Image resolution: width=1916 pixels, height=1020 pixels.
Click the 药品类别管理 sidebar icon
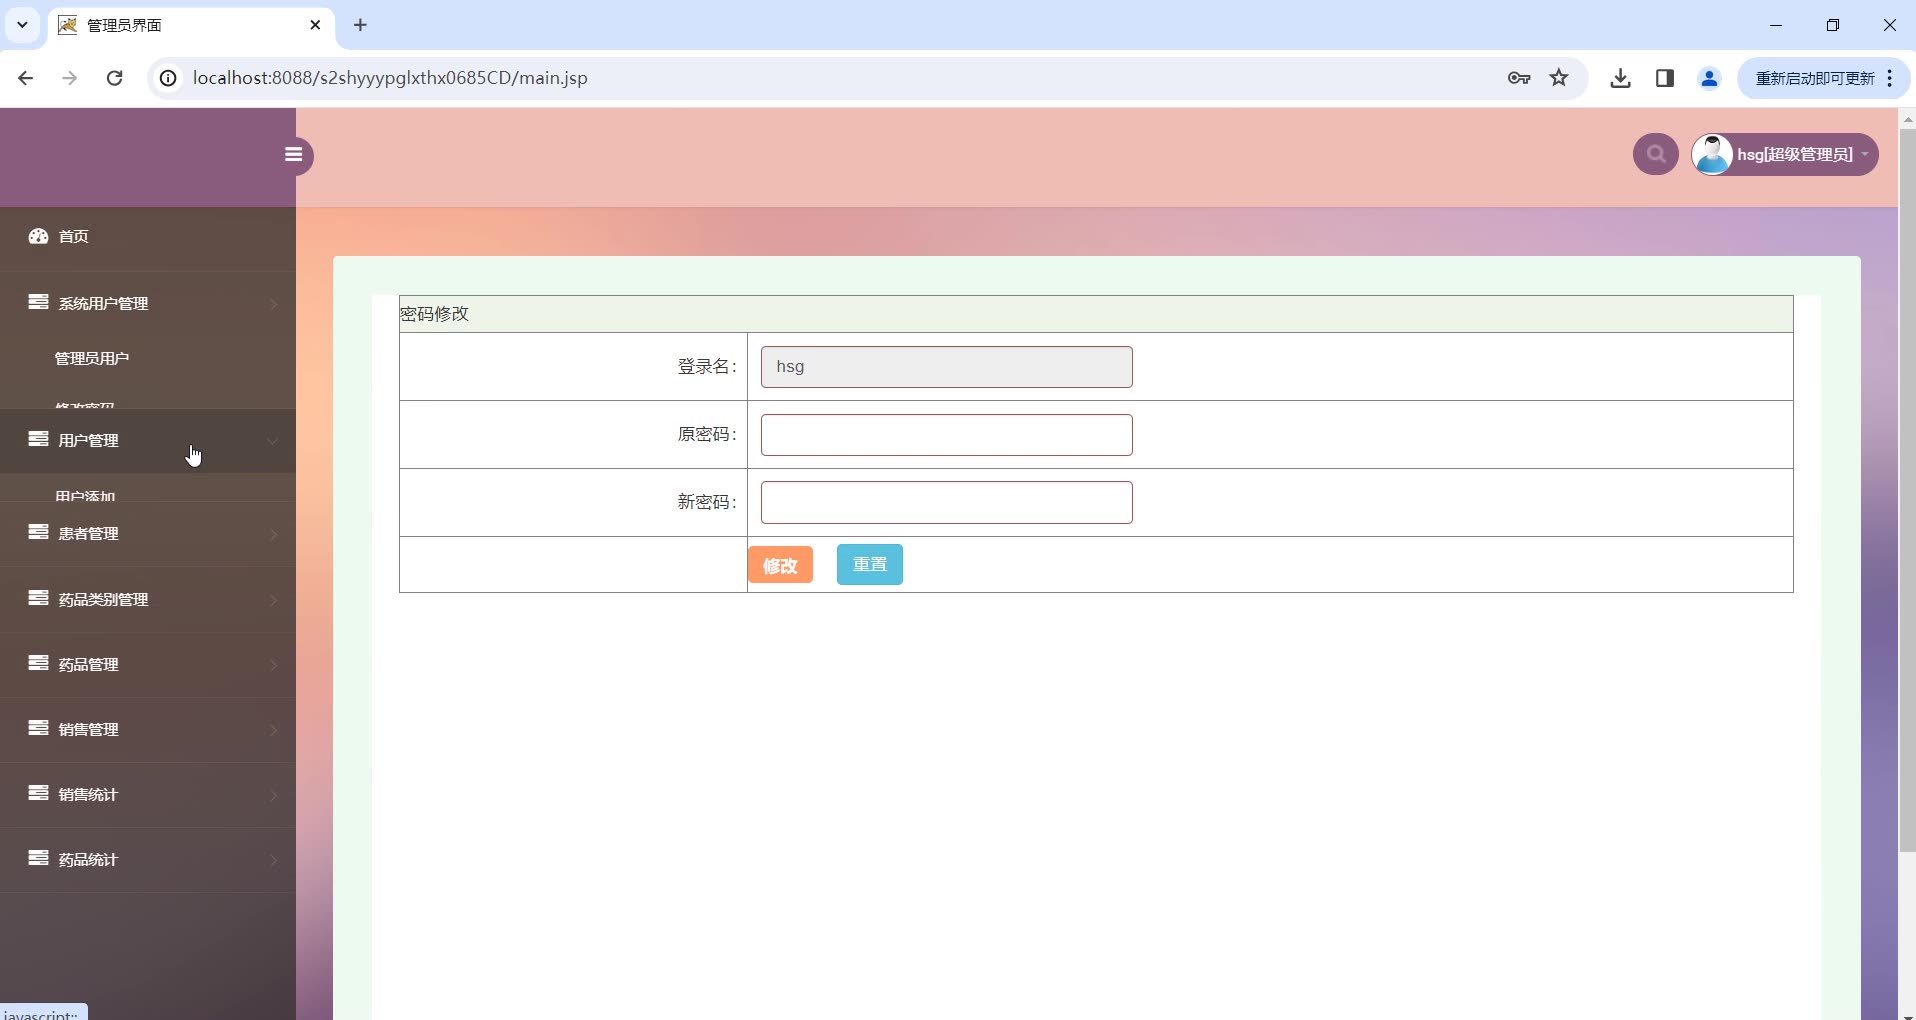pyautogui.click(x=37, y=600)
